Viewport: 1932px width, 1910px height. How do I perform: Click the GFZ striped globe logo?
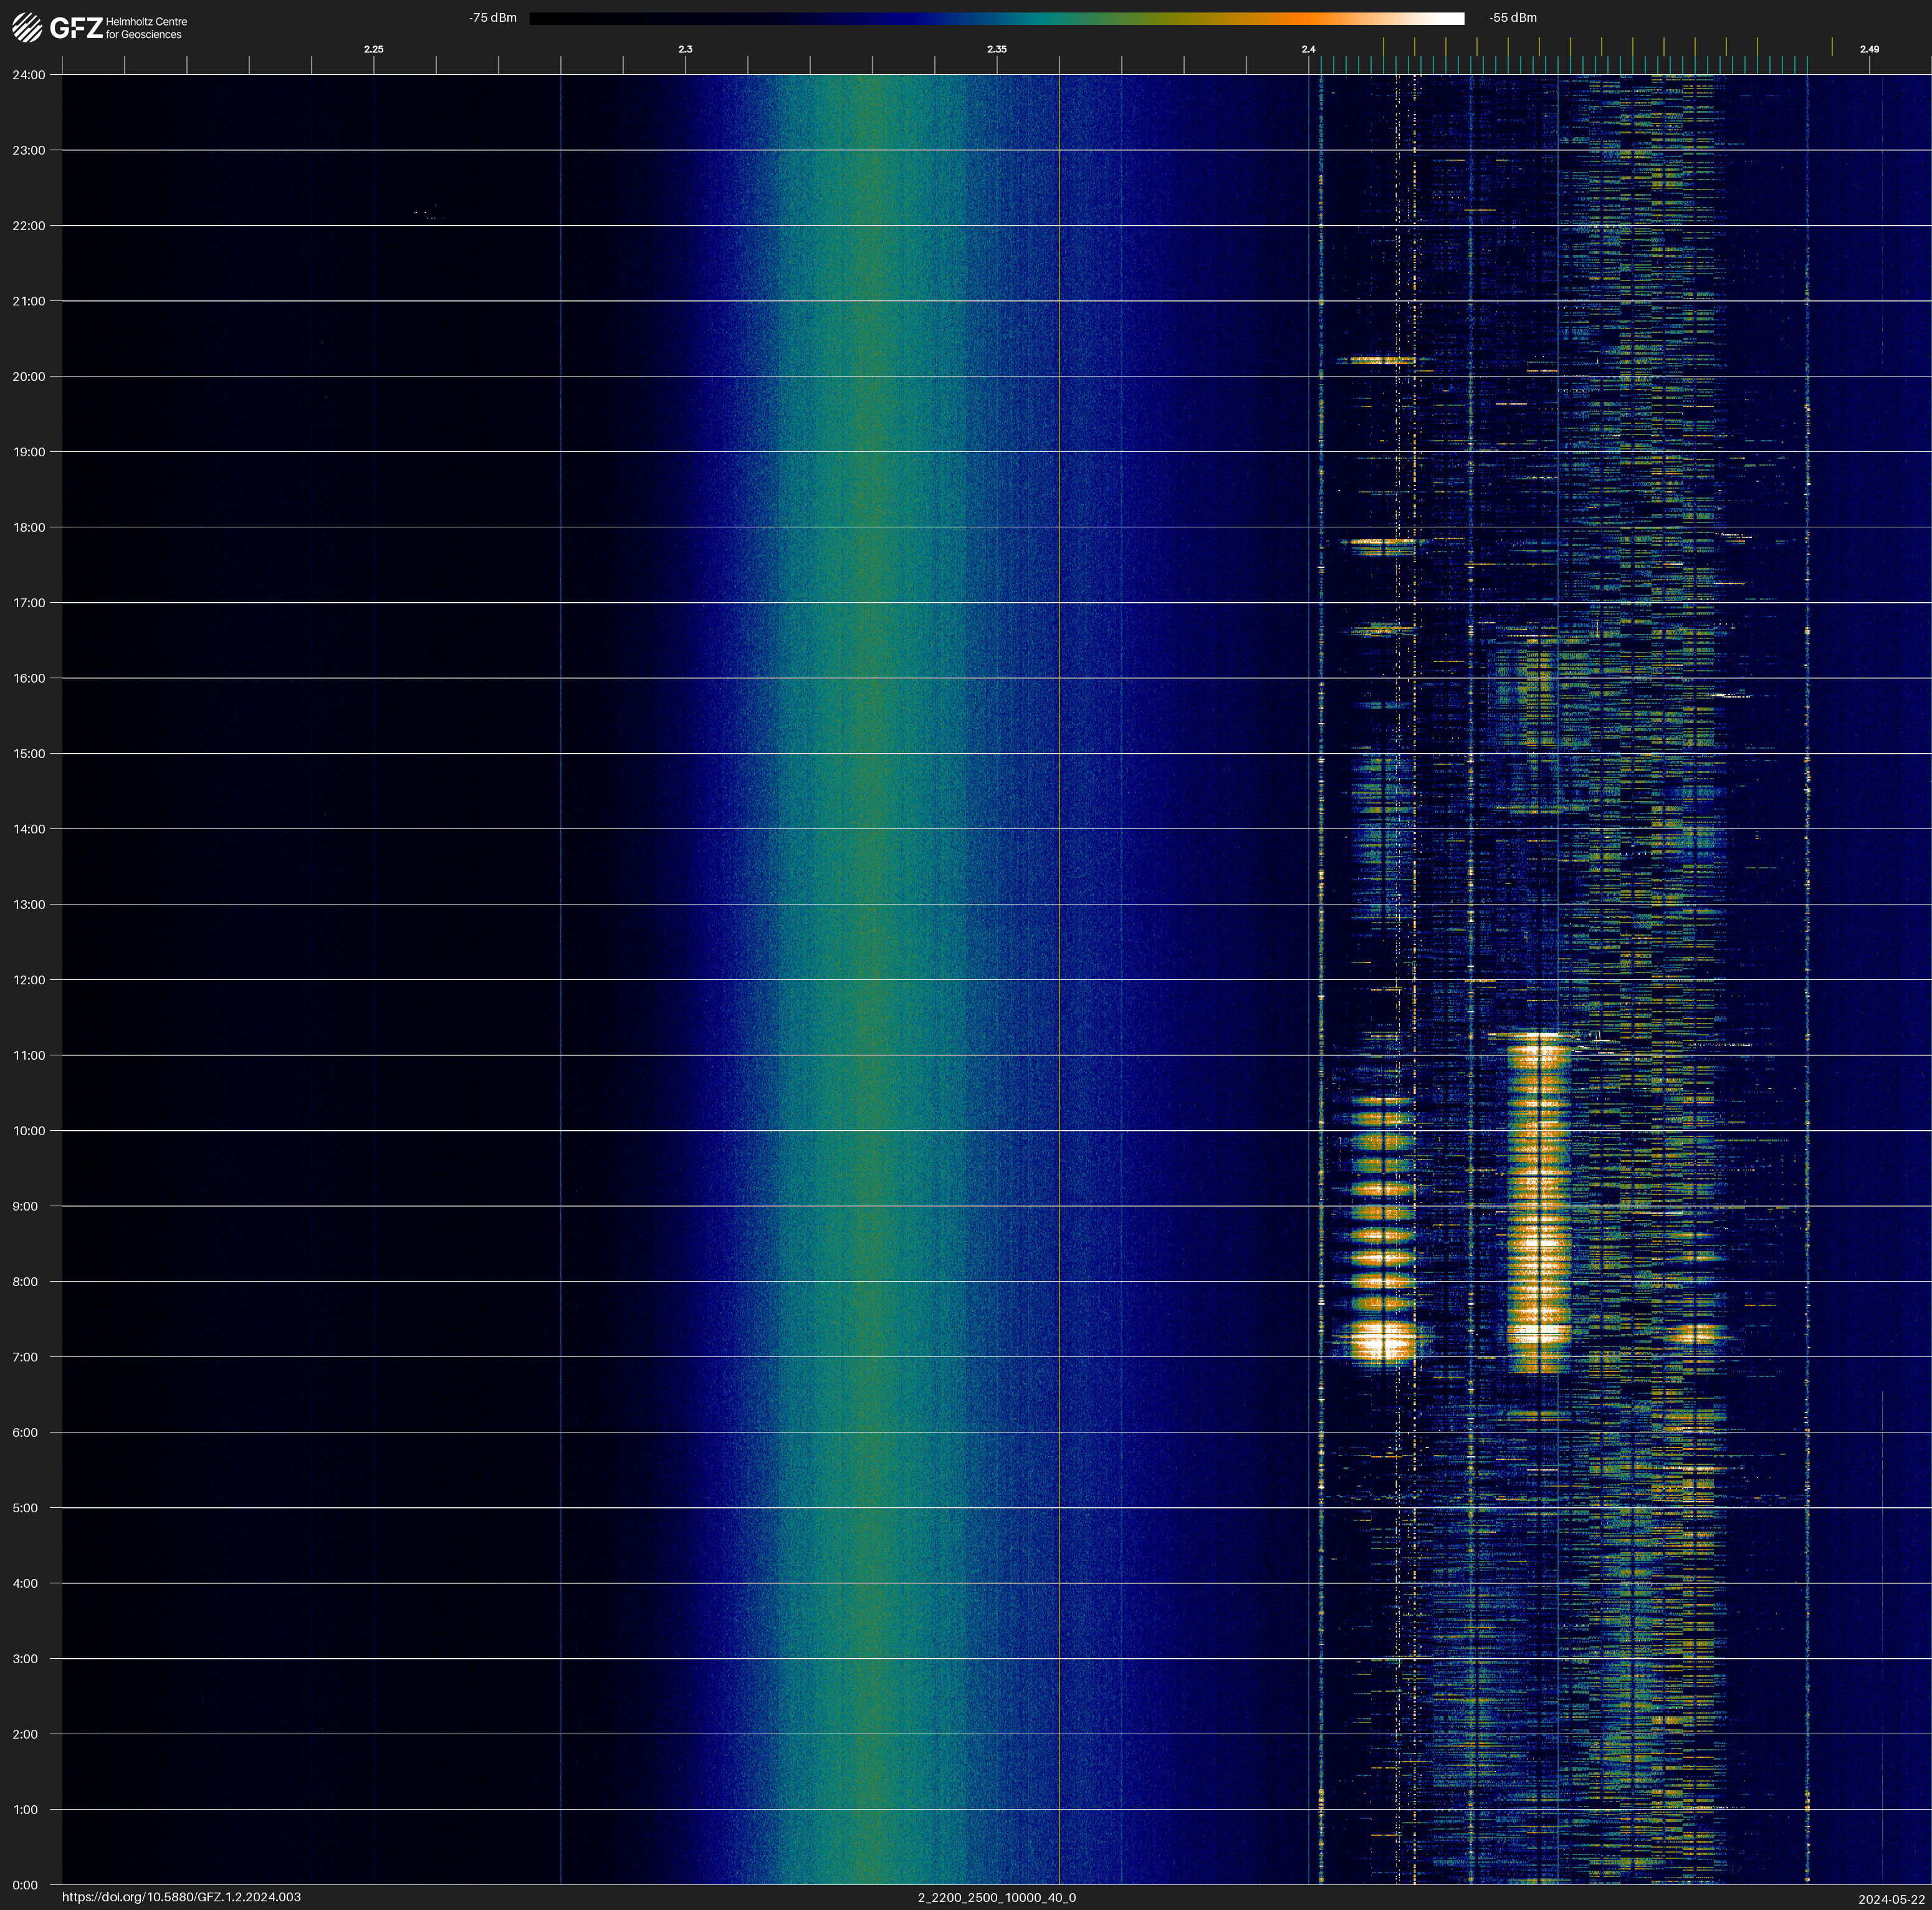pos(27,27)
